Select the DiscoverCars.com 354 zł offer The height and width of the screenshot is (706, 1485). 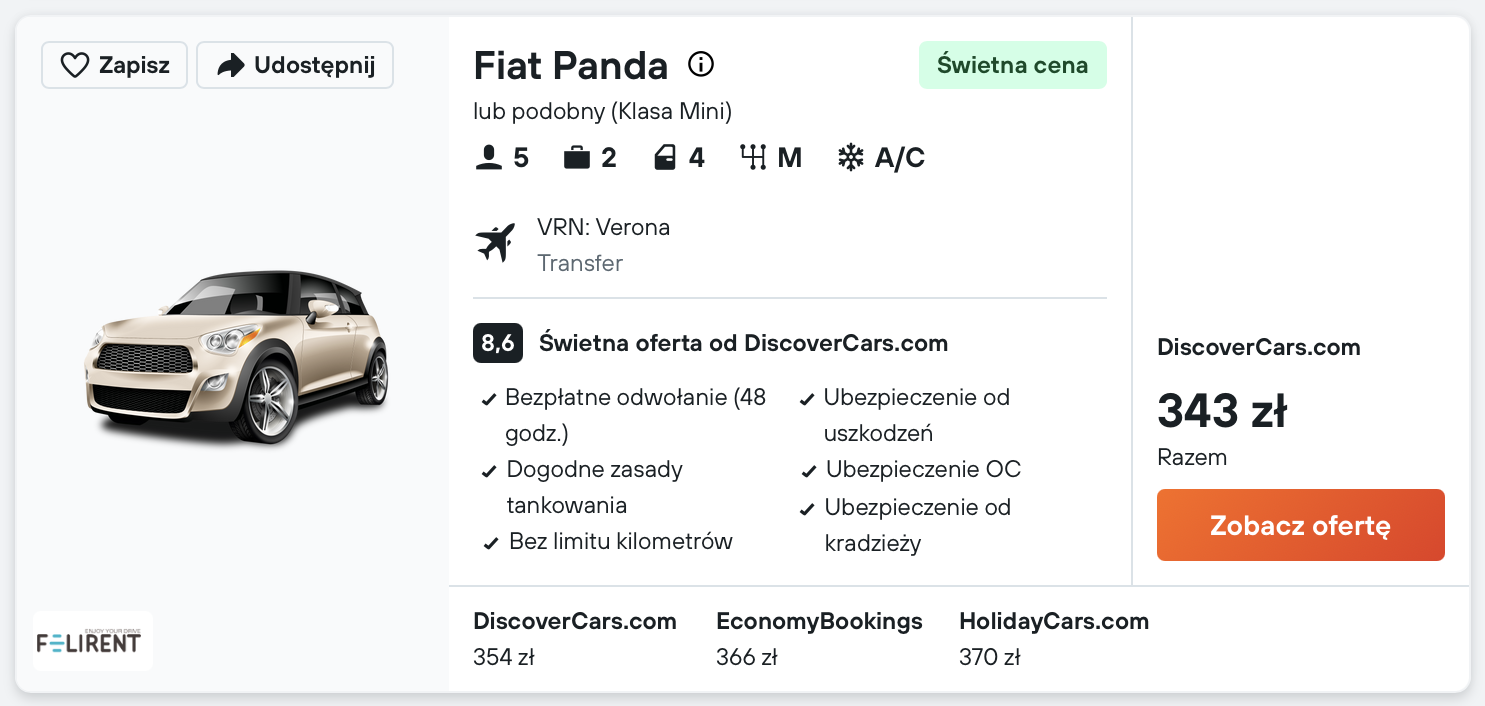tap(575, 638)
